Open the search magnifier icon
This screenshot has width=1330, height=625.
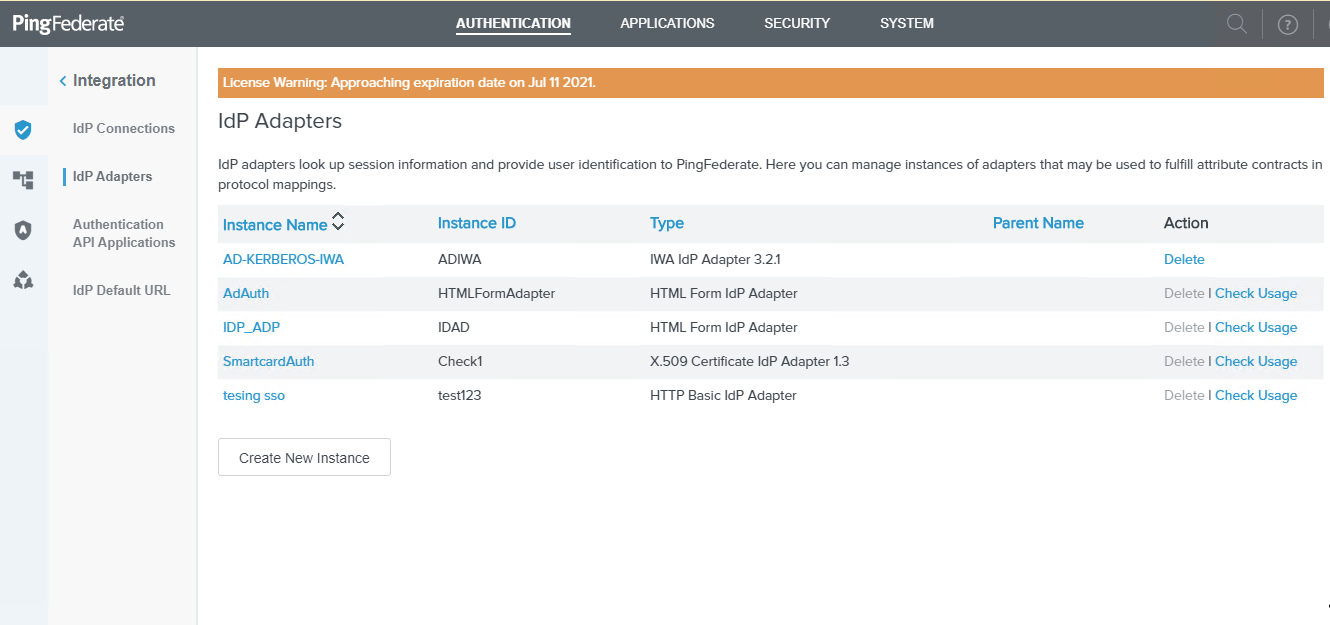coord(1237,24)
